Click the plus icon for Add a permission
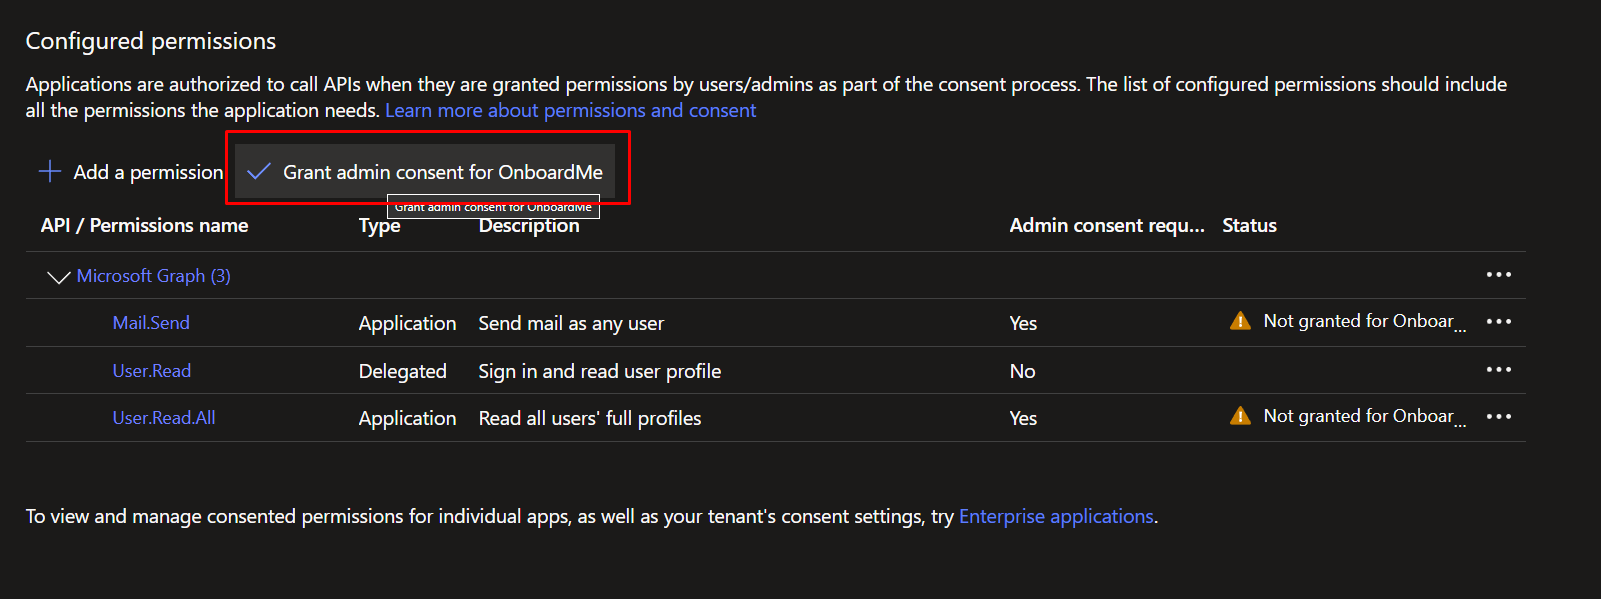The width and height of the screenshot is (1601, 599). pyautogui.click(x=50, y=172)
